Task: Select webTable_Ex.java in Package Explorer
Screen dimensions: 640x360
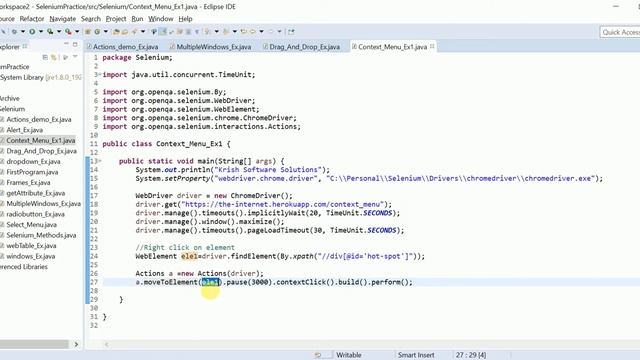Action: tap(31, 246)
